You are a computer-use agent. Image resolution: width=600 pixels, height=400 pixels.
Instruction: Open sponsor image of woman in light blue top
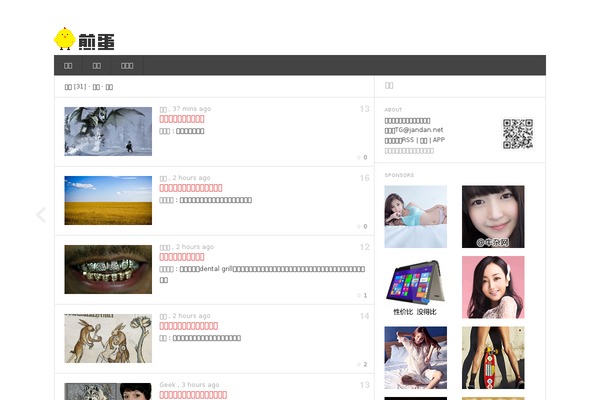[x=416, y=217]
